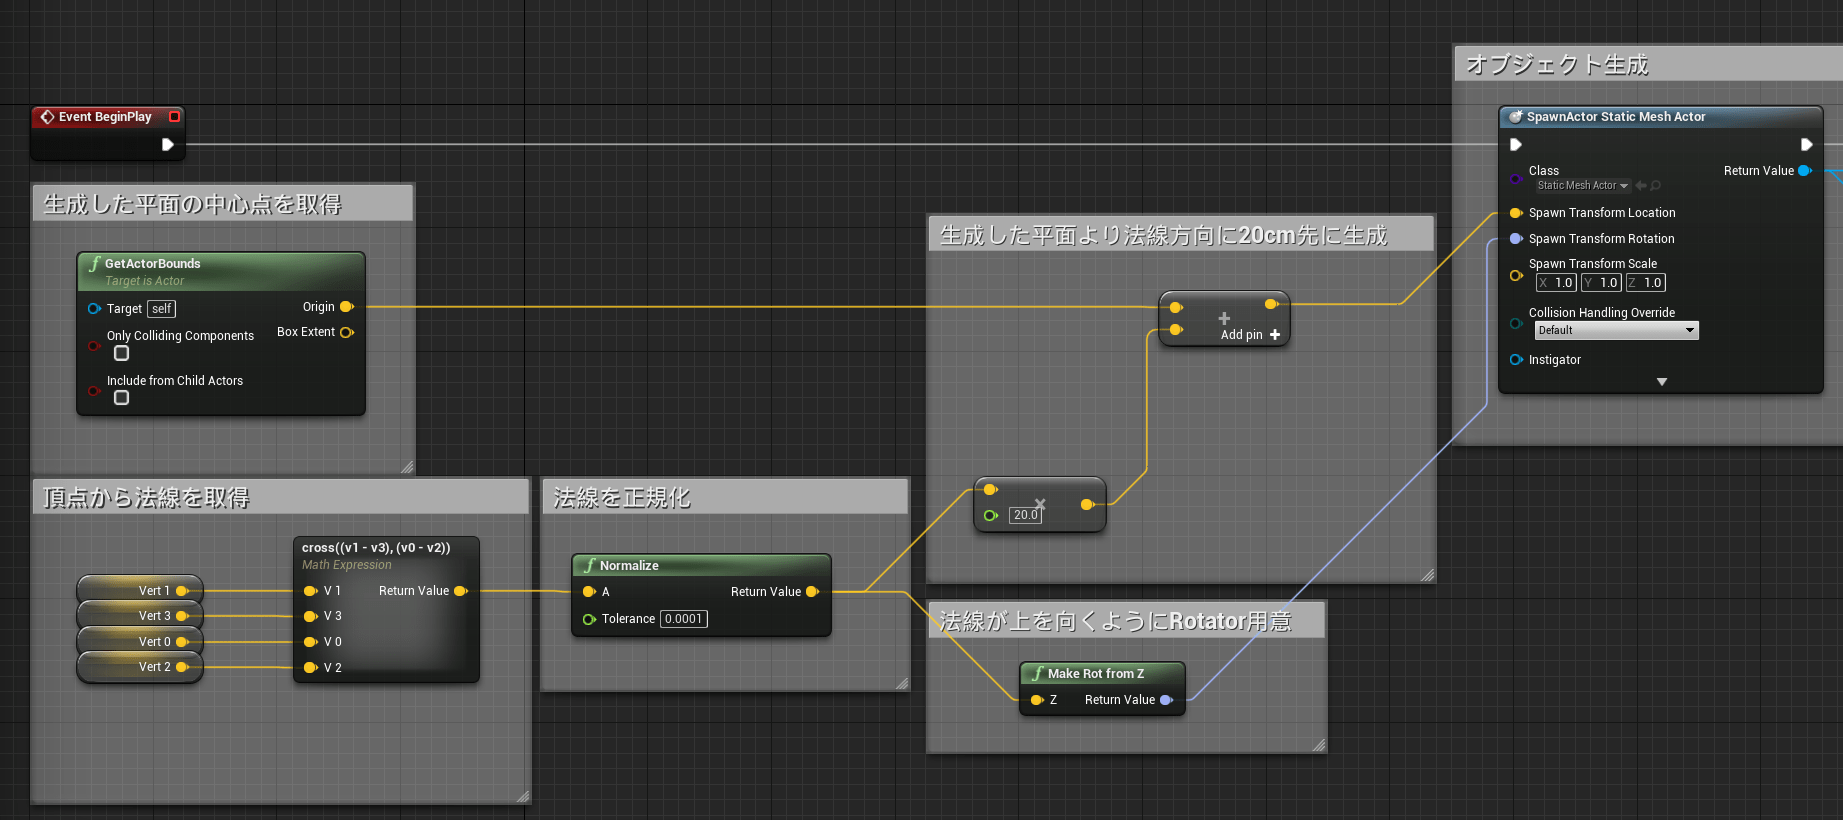
Task: Open the Static Mesh Actor class dropdown
Action: pyautogui.click(x=1582, y=186)
